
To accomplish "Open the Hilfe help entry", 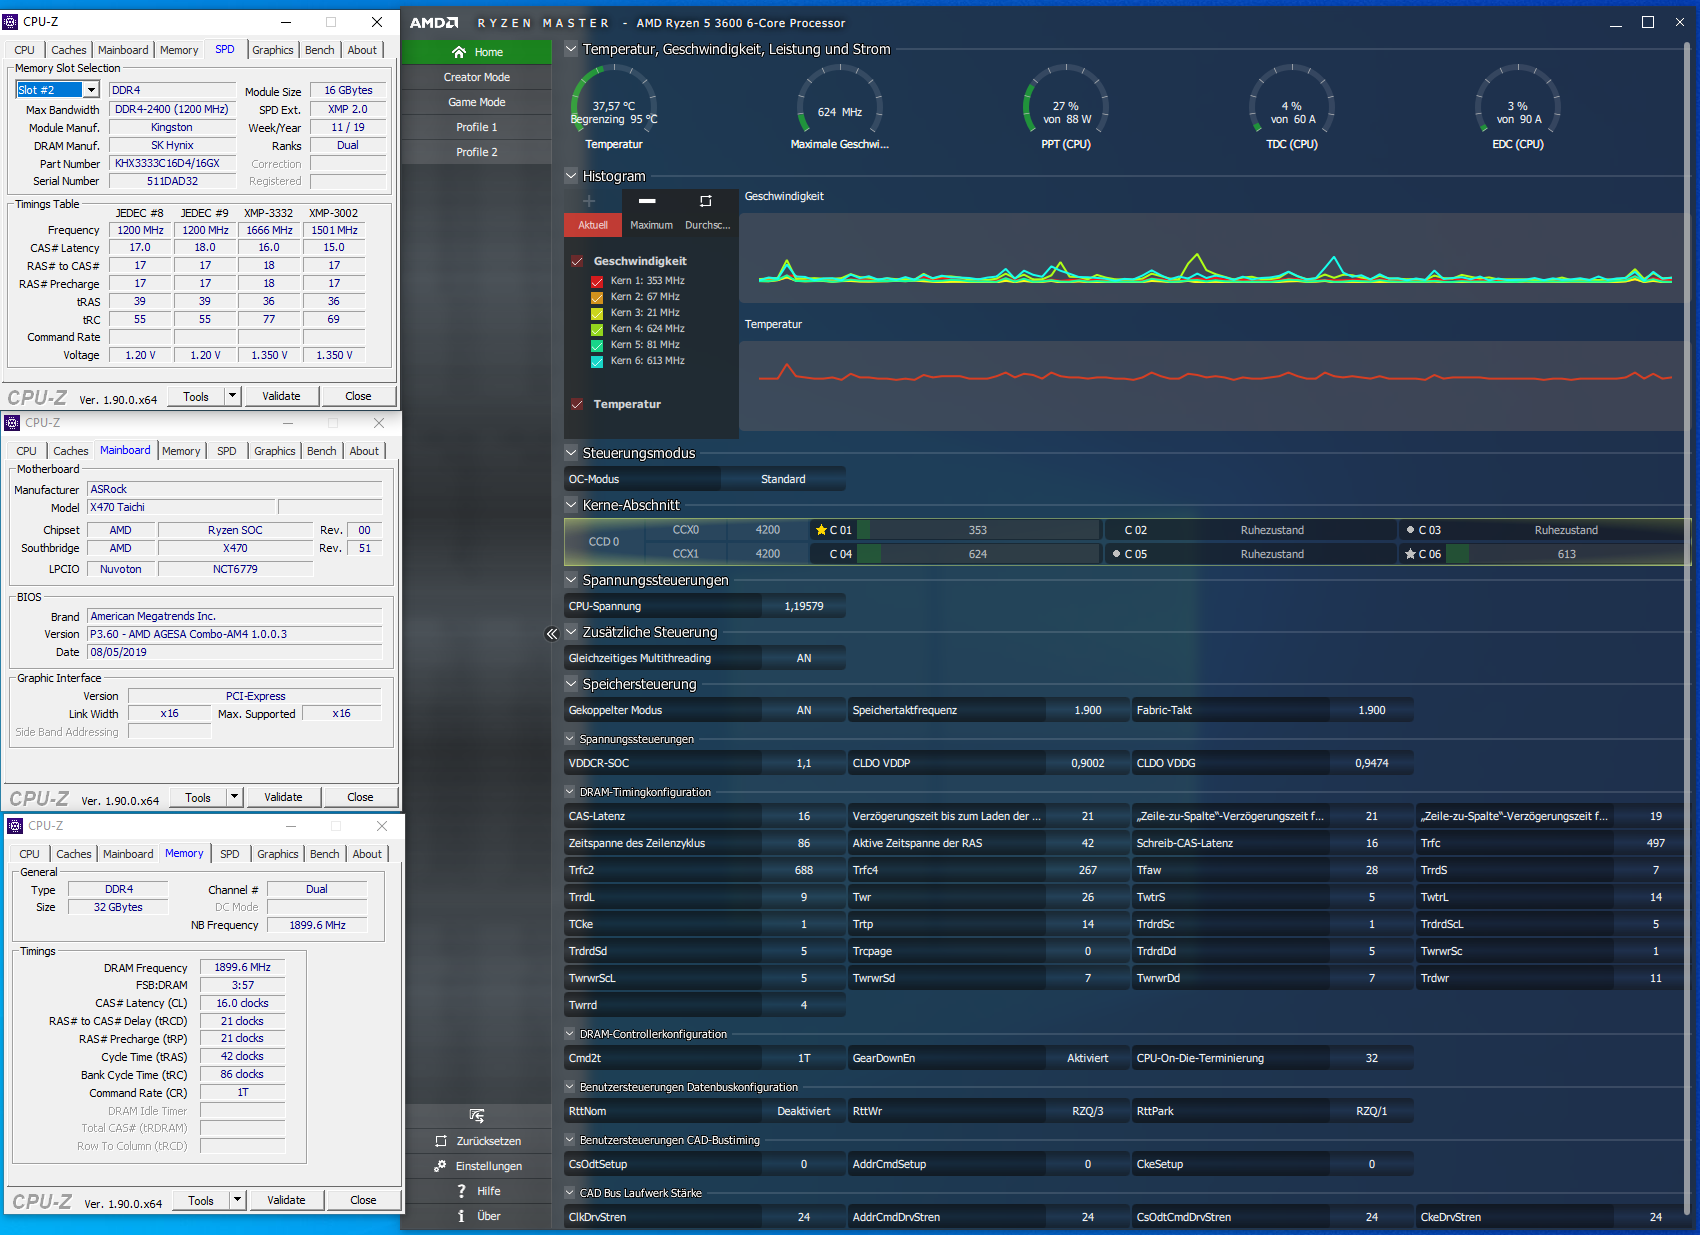I will [x=478, y=1191].
